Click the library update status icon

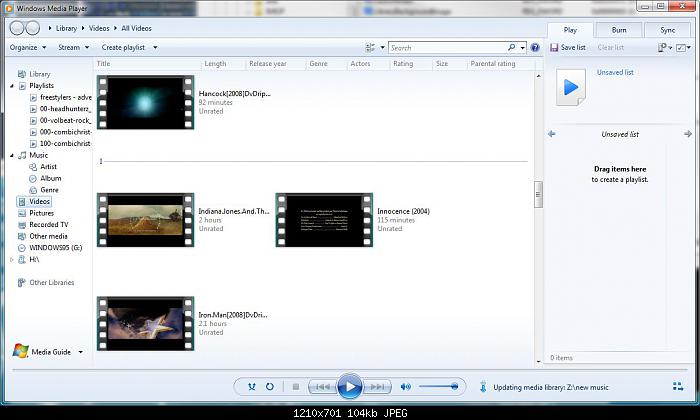click(483, 387)
